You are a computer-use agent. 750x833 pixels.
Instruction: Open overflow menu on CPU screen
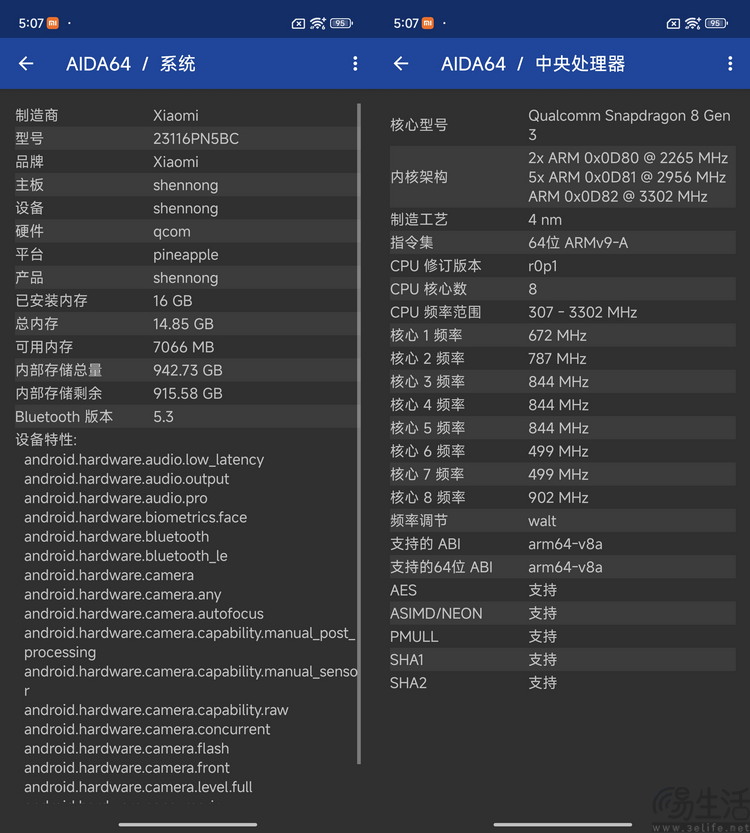[x=730, y=64]
